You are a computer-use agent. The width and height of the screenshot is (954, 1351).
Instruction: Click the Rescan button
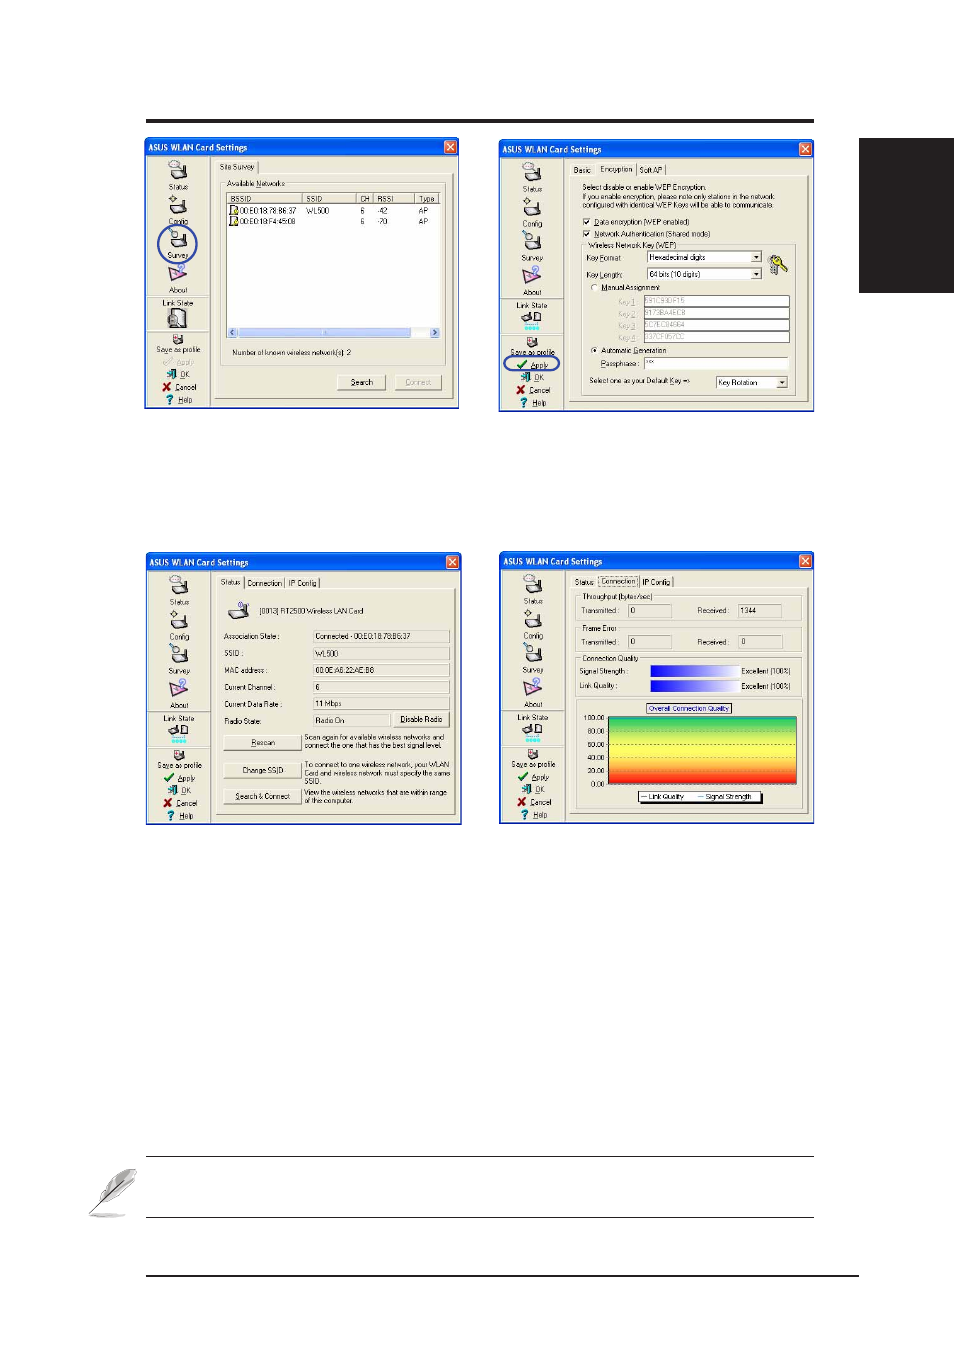click(x=263, y=743)
